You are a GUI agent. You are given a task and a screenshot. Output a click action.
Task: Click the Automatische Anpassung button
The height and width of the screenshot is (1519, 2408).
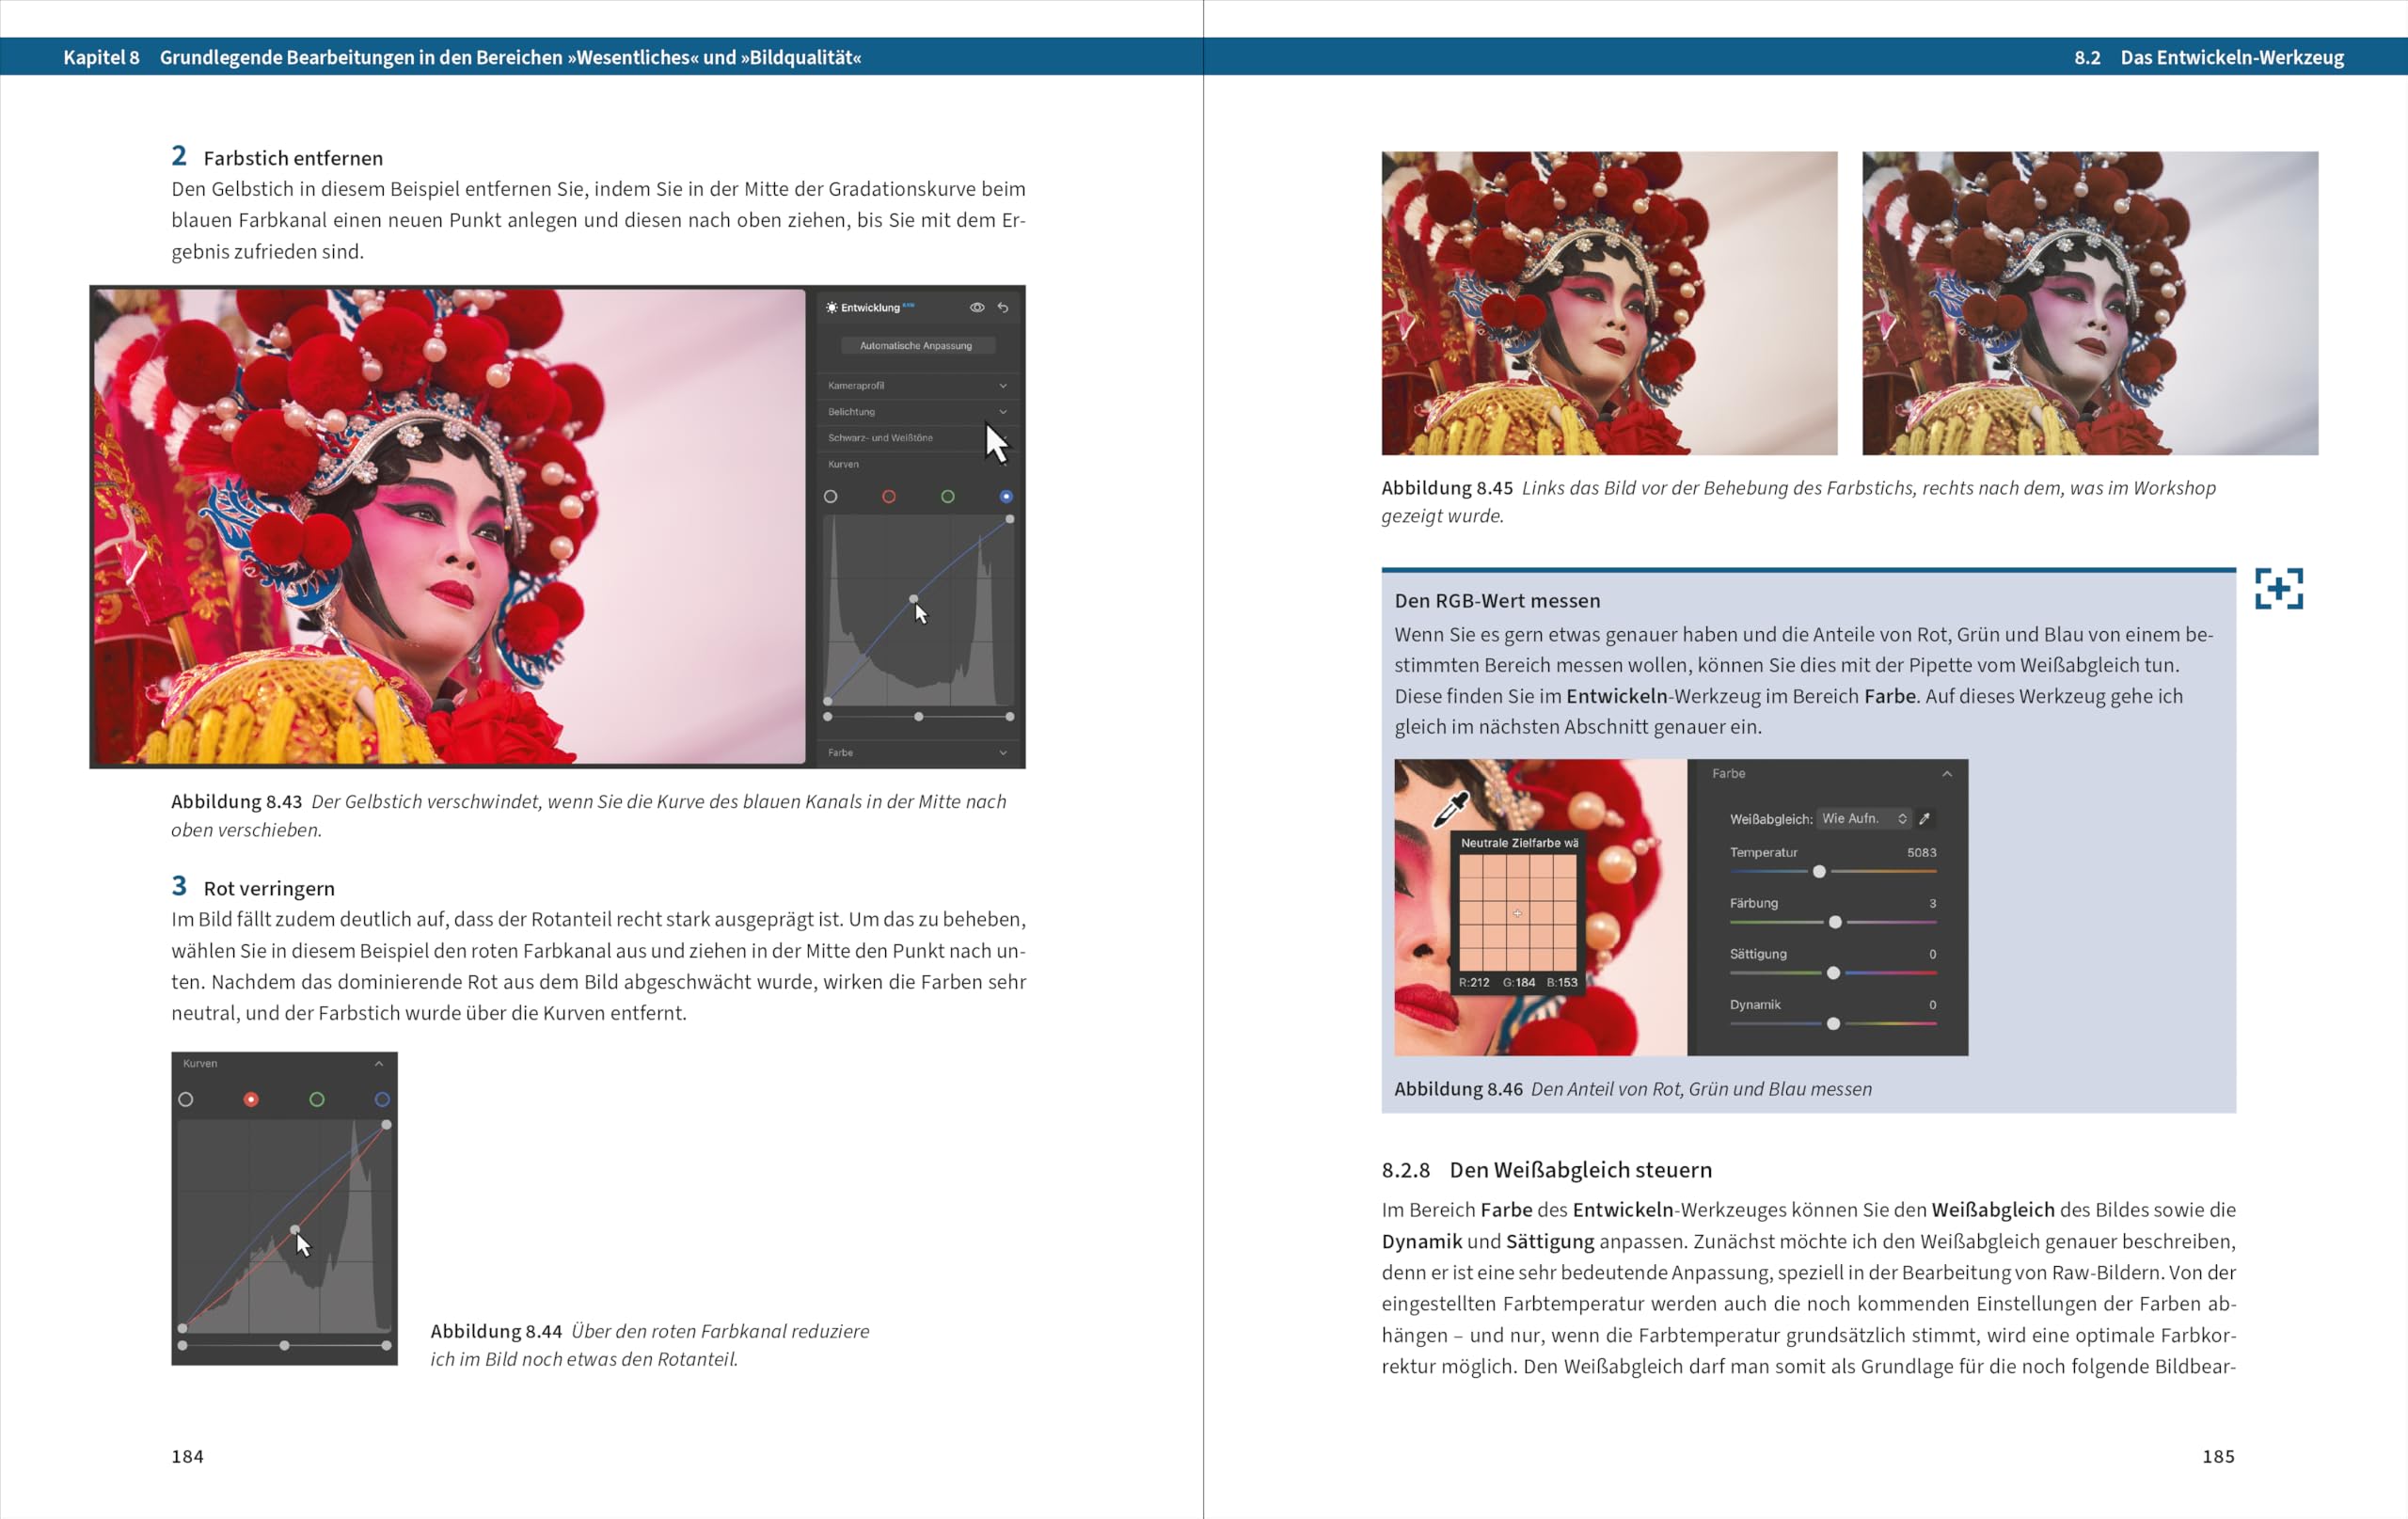tap(916, 345)
